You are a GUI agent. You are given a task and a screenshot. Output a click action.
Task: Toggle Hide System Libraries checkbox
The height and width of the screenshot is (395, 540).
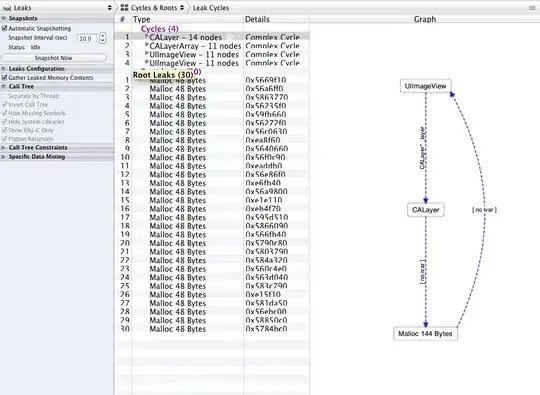pos(4,122)
